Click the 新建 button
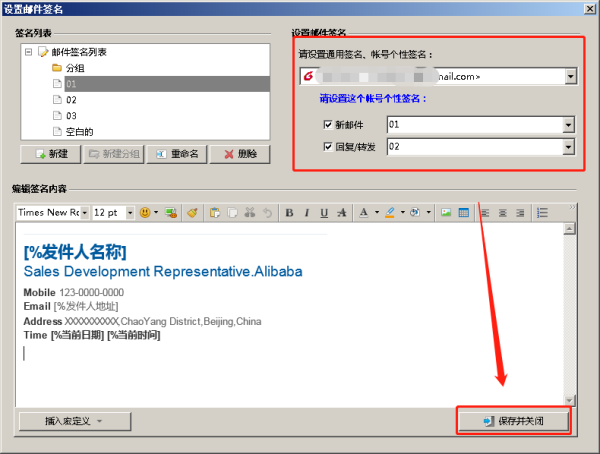Screen dimensions: 600x454 tap(51, 154)
